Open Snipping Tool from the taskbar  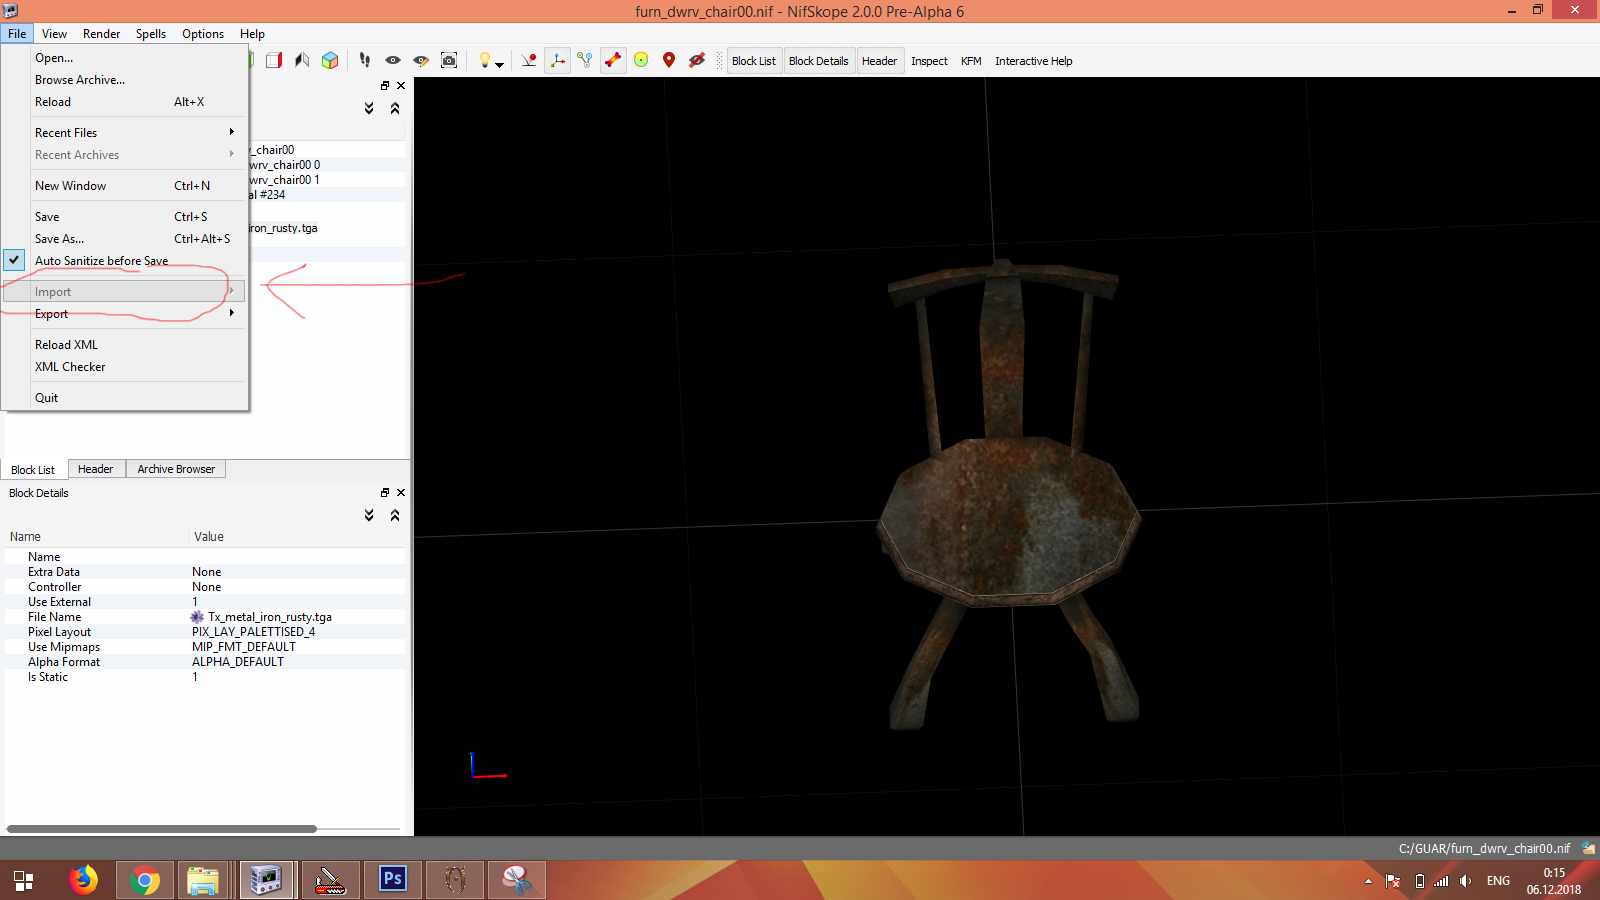516,880
